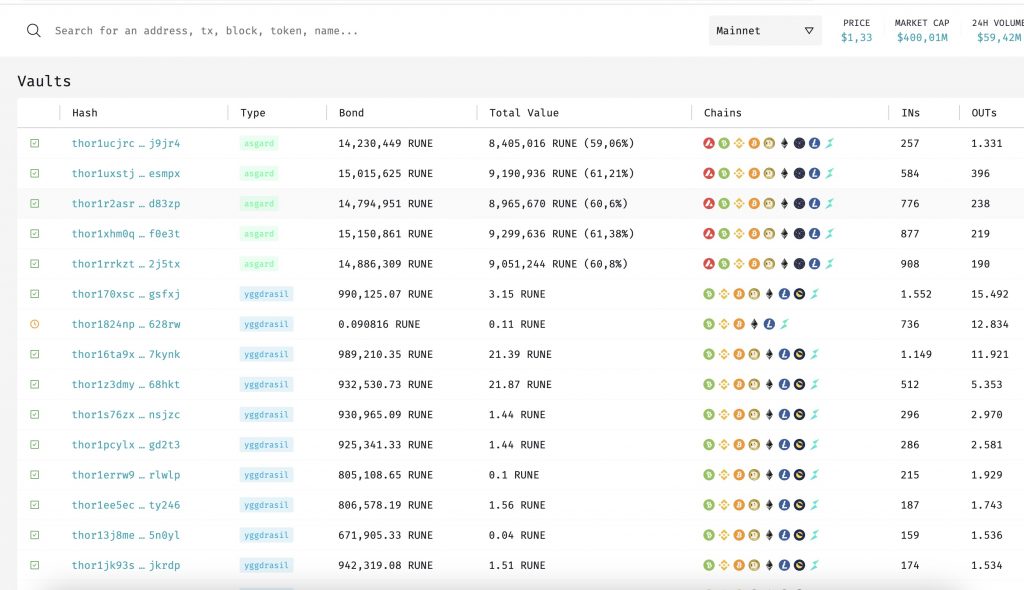Click the Hash column header
This screenshot has width=1024, height=590.
coord(85,112)
